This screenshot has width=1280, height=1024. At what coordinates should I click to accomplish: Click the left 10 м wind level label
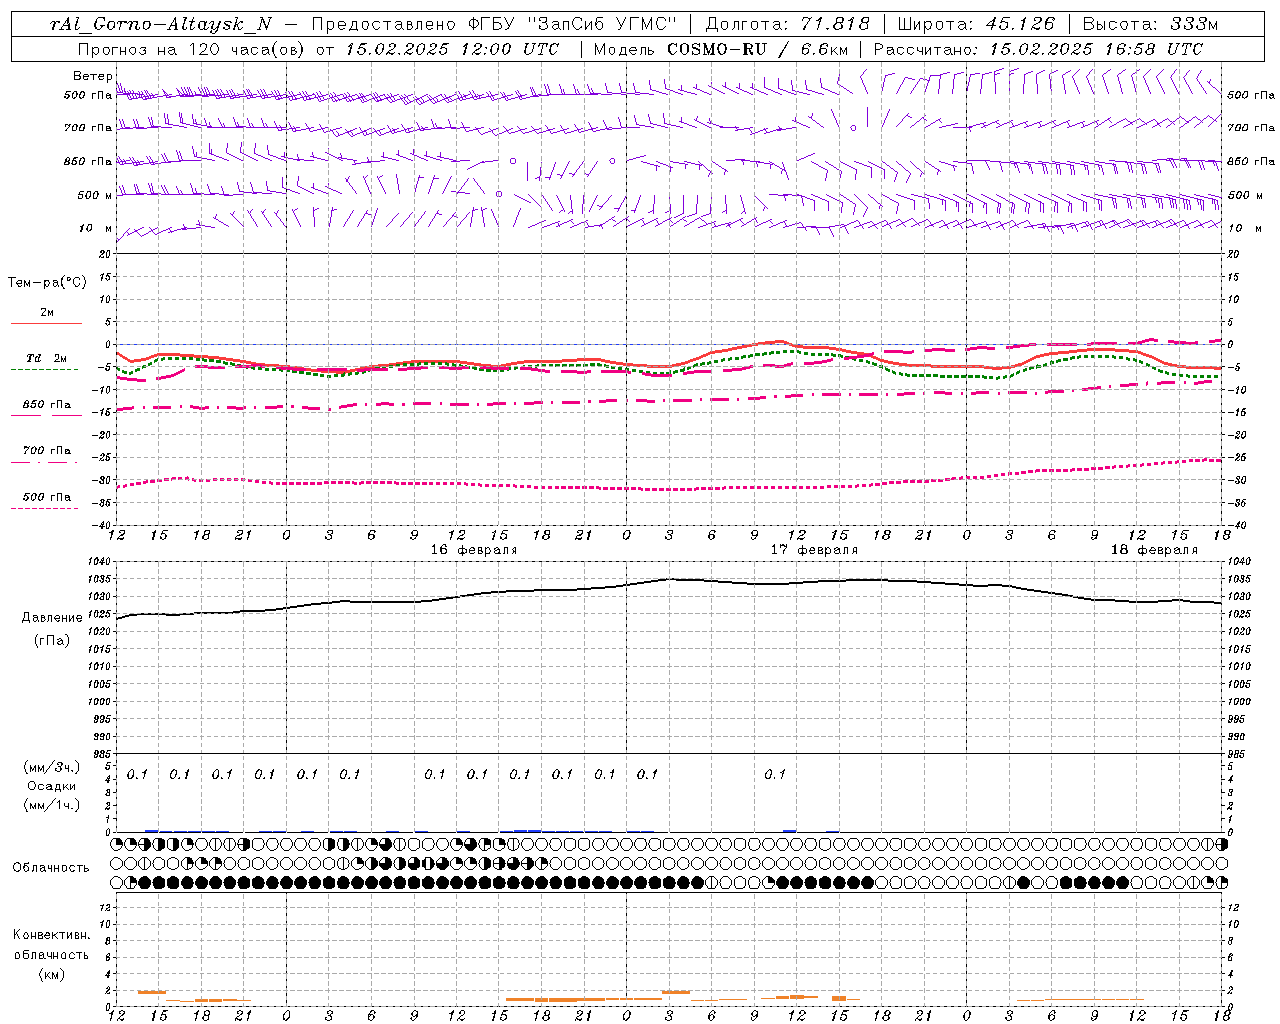(x=95, y=228)
